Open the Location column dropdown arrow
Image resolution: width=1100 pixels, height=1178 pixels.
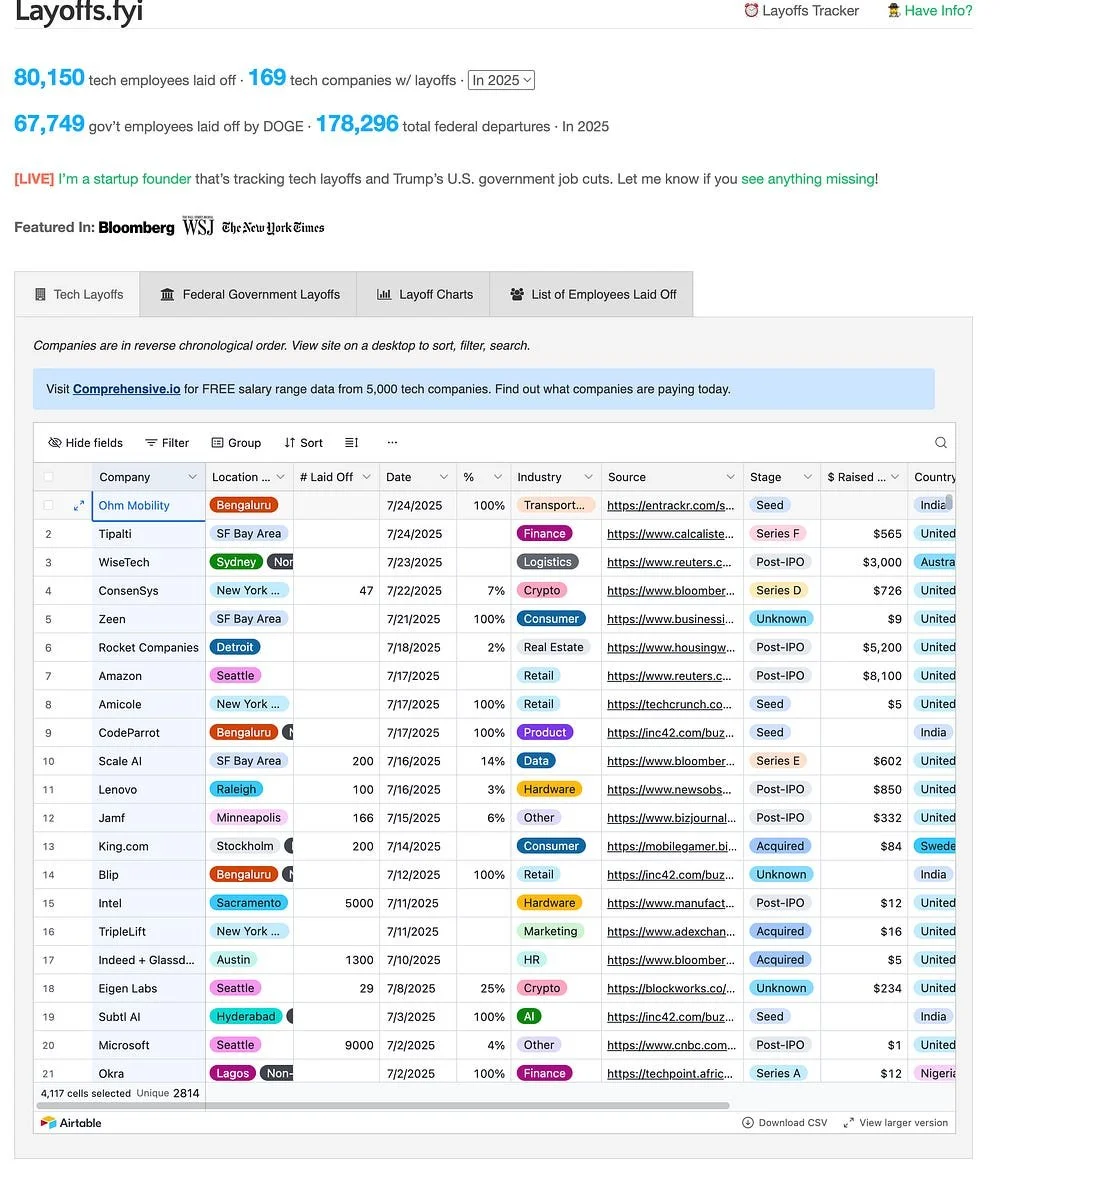(280, 476)
